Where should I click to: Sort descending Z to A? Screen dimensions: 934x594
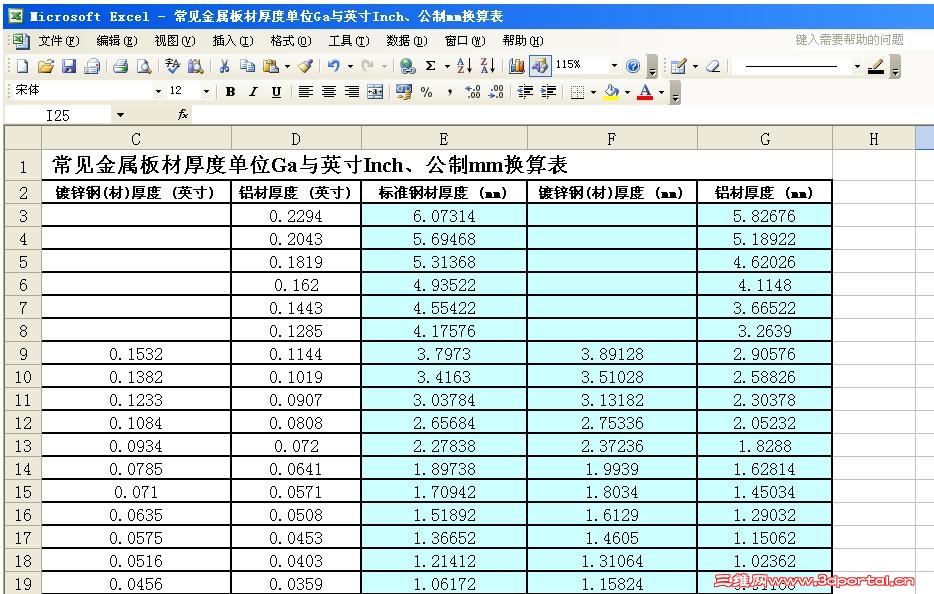(488, 66)
